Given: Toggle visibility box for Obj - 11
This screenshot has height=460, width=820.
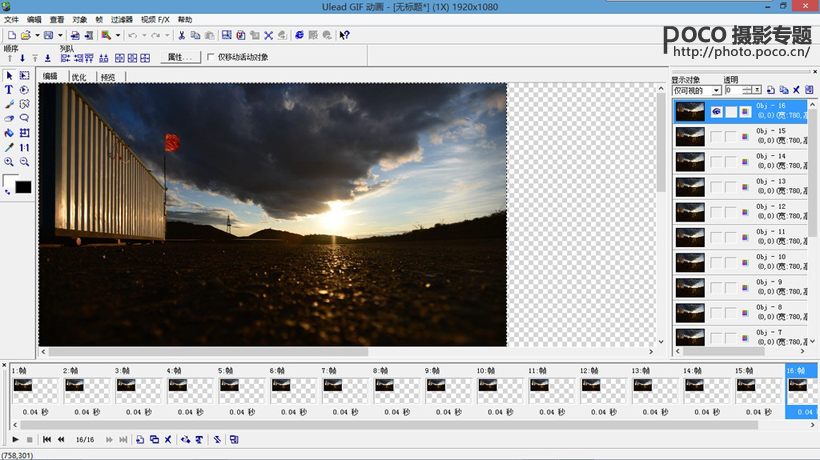Looking at the screenshot, I should click(x=716, y=237).
